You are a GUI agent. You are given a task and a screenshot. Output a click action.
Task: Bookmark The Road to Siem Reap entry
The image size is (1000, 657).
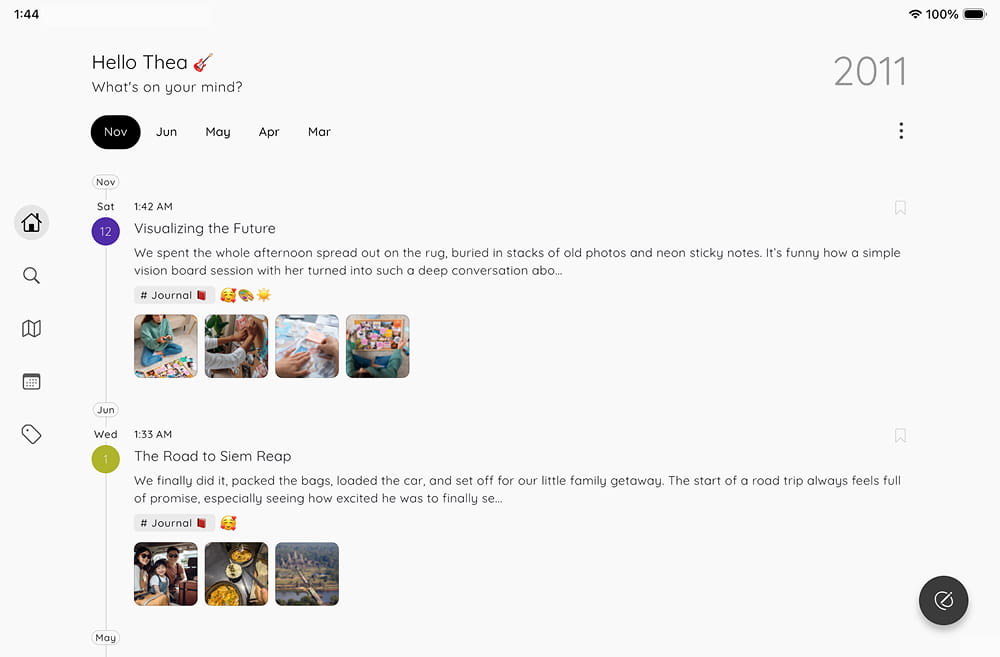pos(900,436)
